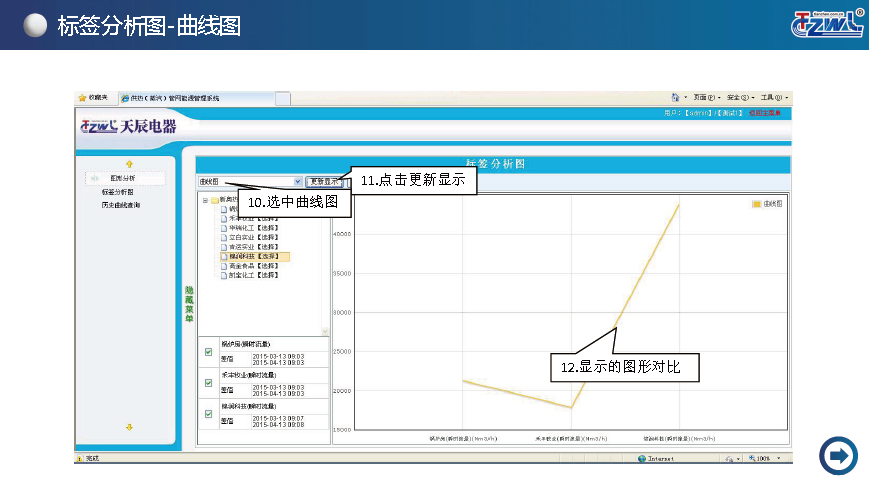Click the yellow 曲线图 legend swatch
The image size is (869, 486).
coord(756,204)
